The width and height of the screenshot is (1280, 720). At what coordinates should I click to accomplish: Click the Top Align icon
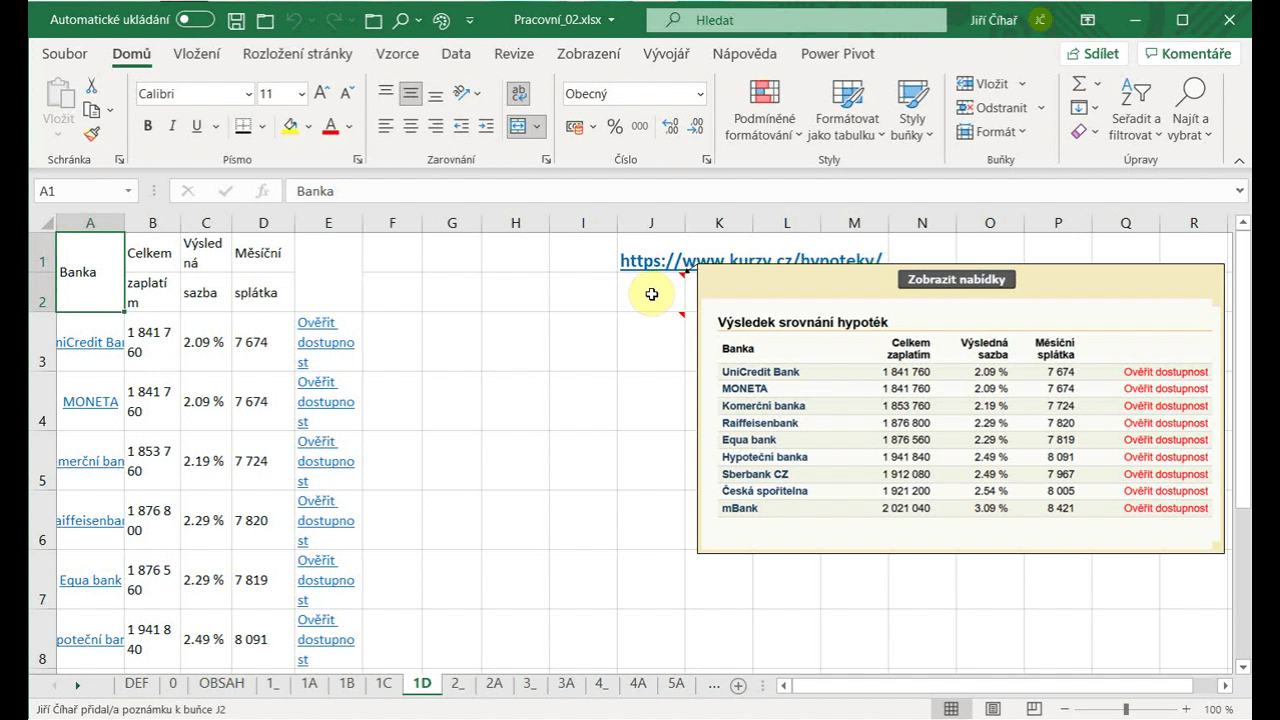386,93
